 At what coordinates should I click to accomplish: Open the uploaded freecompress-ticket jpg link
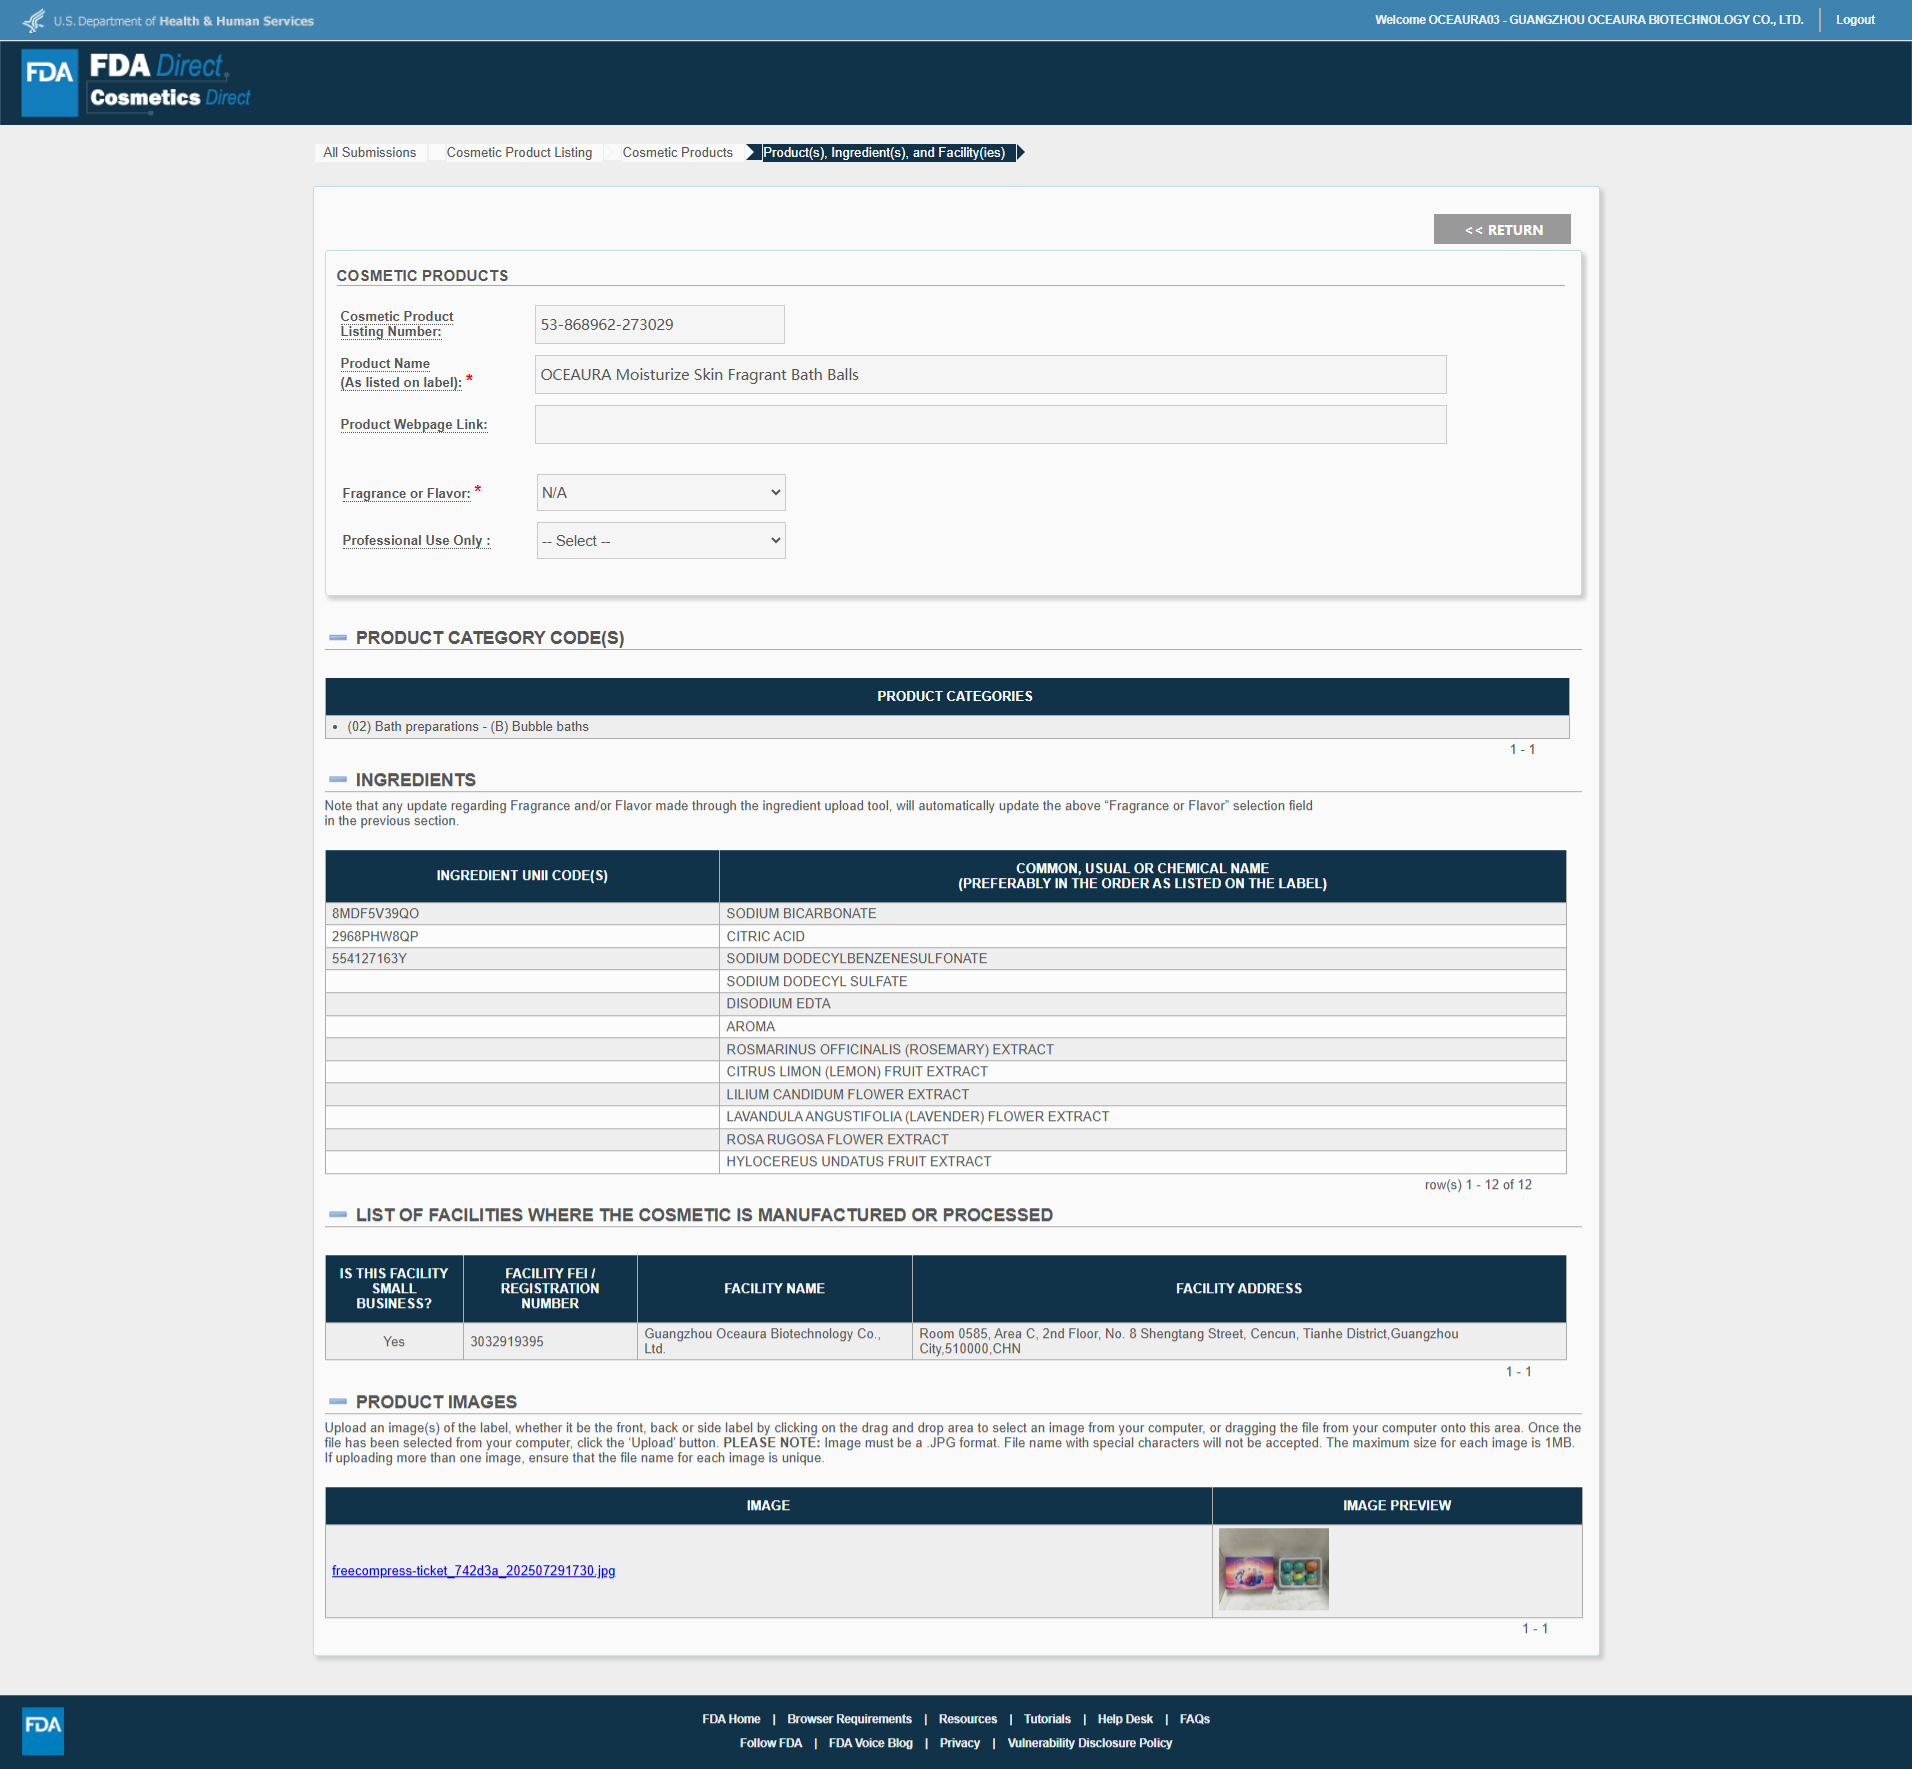pos(473,1571)
